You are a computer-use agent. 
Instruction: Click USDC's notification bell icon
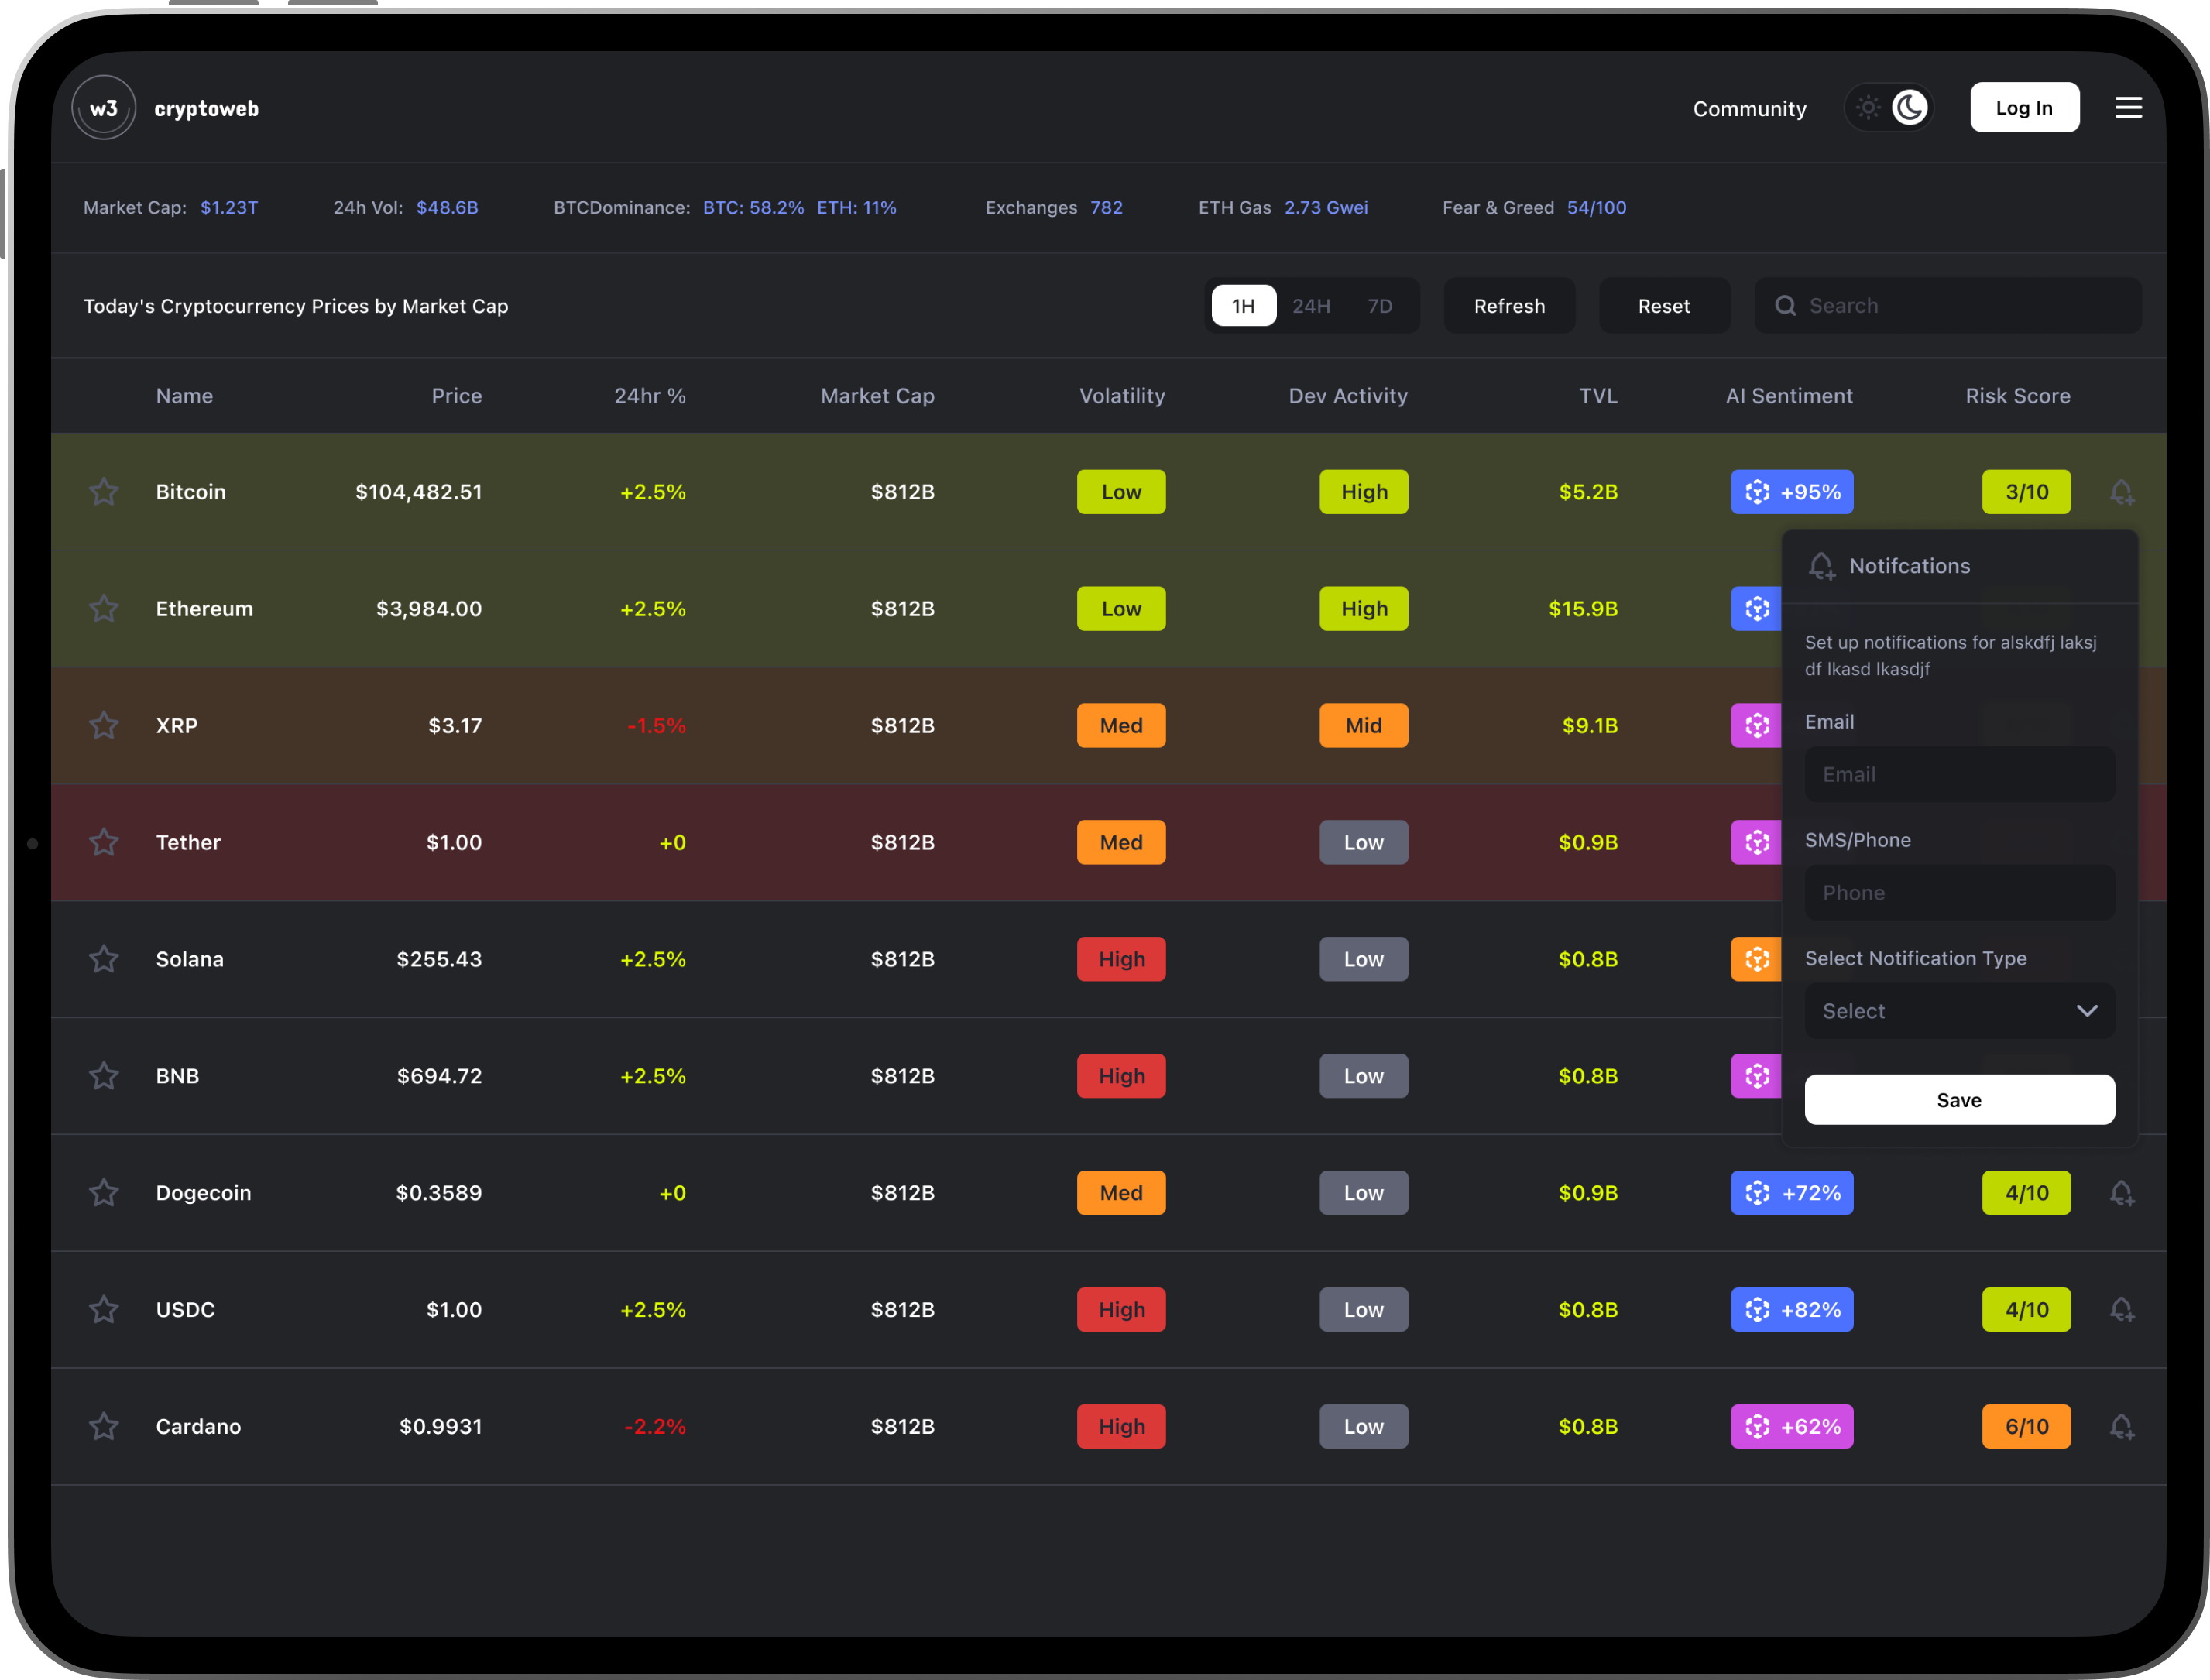[x=2121, y=1310]
